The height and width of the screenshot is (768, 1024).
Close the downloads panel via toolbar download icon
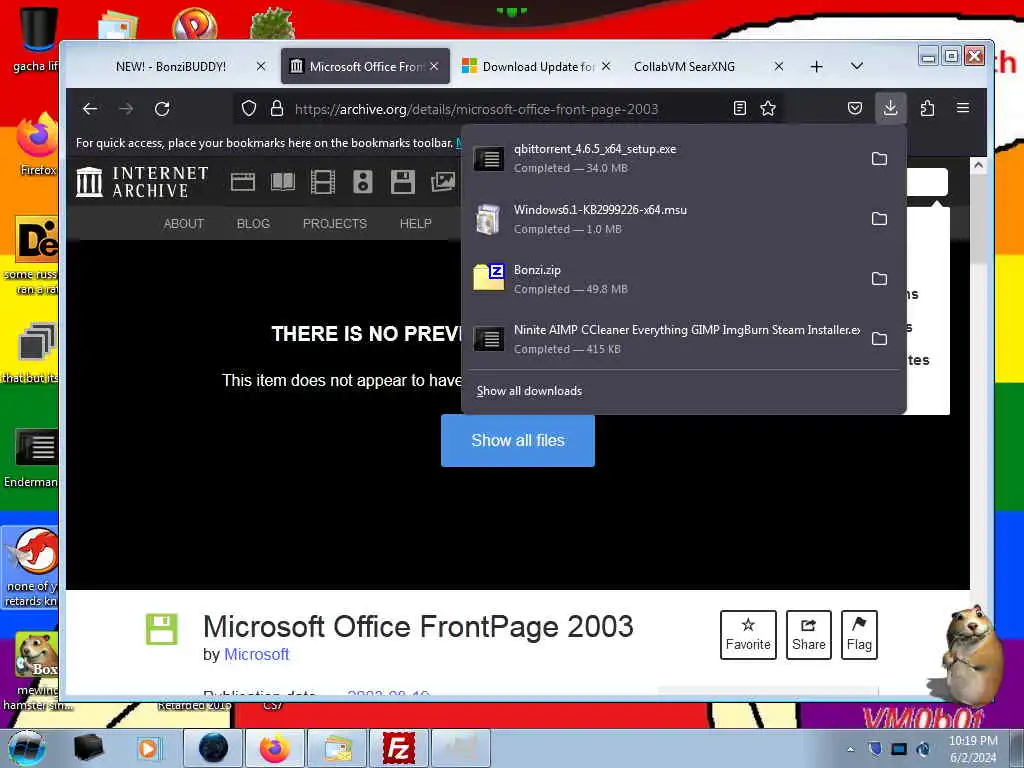[x=890, y=108]
